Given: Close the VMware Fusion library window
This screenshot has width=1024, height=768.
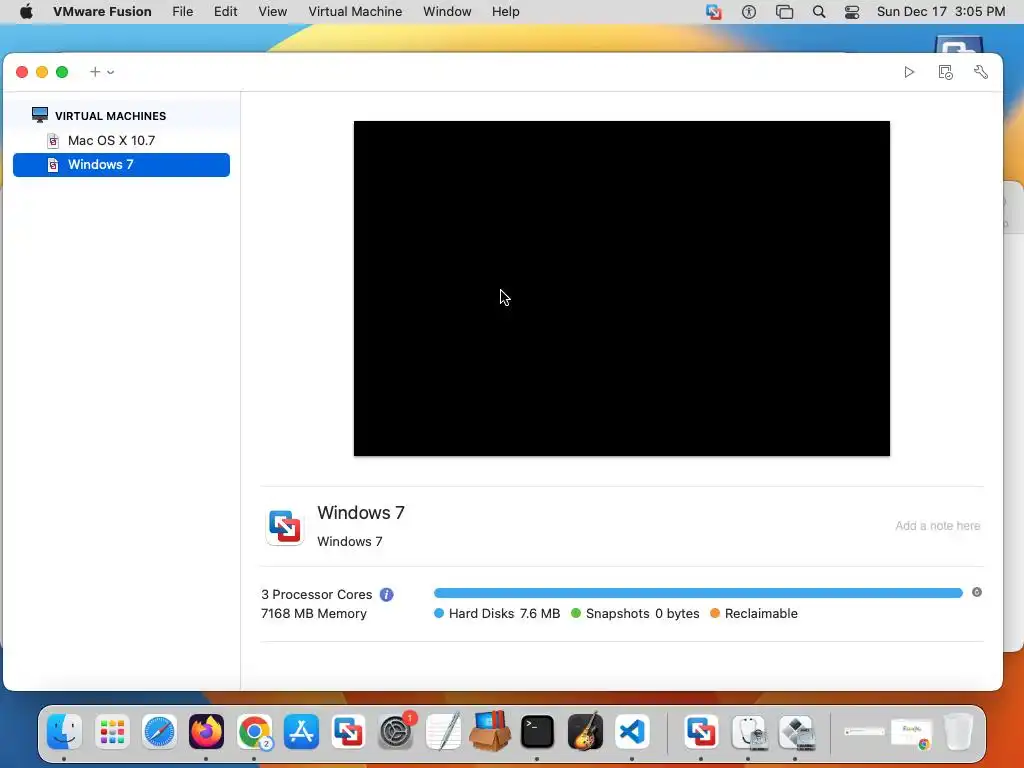Looking at the screenshot, I should pos(22,72).
